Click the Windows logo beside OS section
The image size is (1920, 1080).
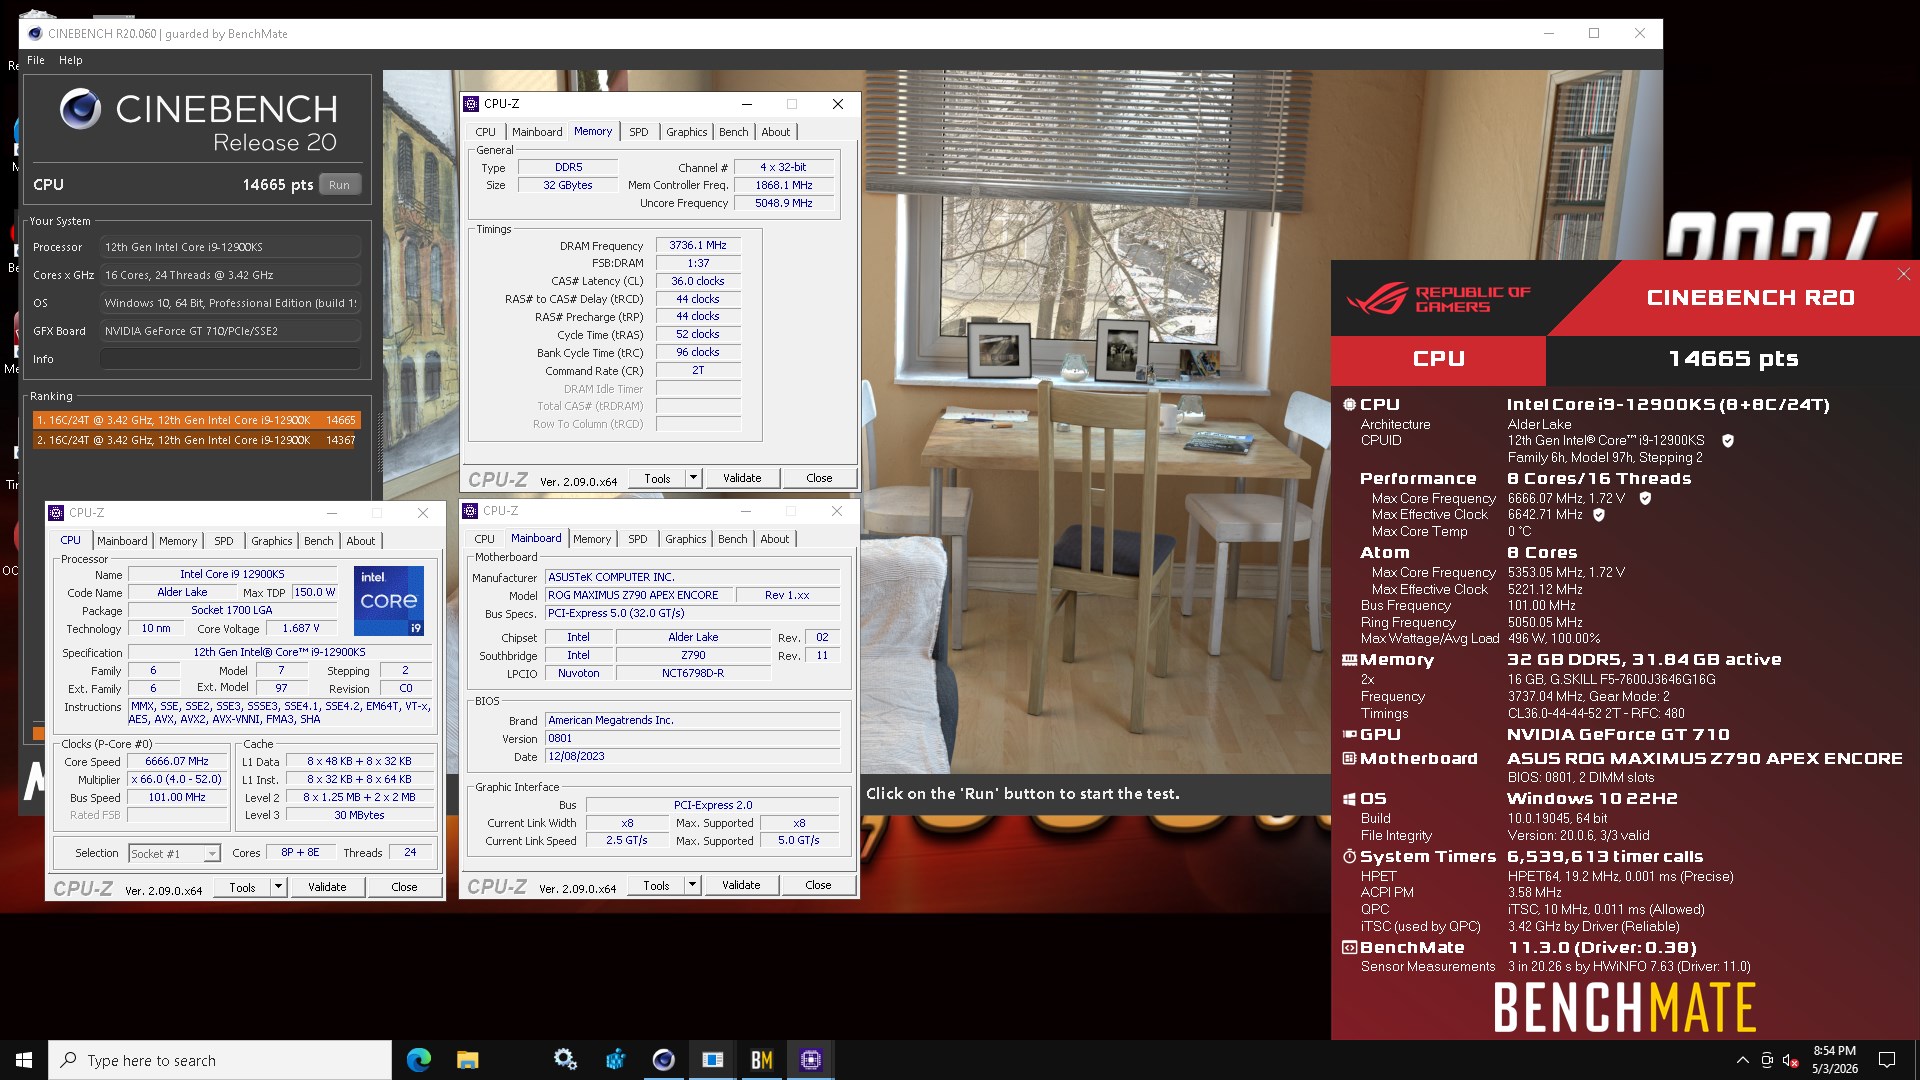coord(1349,799)
